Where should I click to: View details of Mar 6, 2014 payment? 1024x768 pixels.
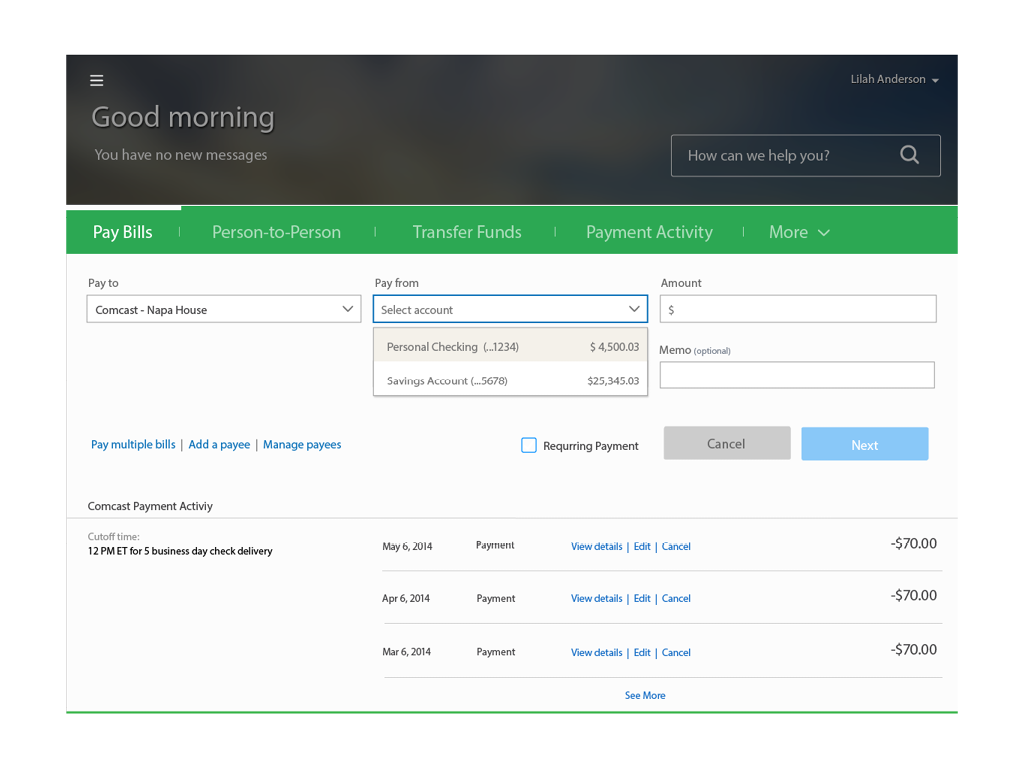pos(596,652)
